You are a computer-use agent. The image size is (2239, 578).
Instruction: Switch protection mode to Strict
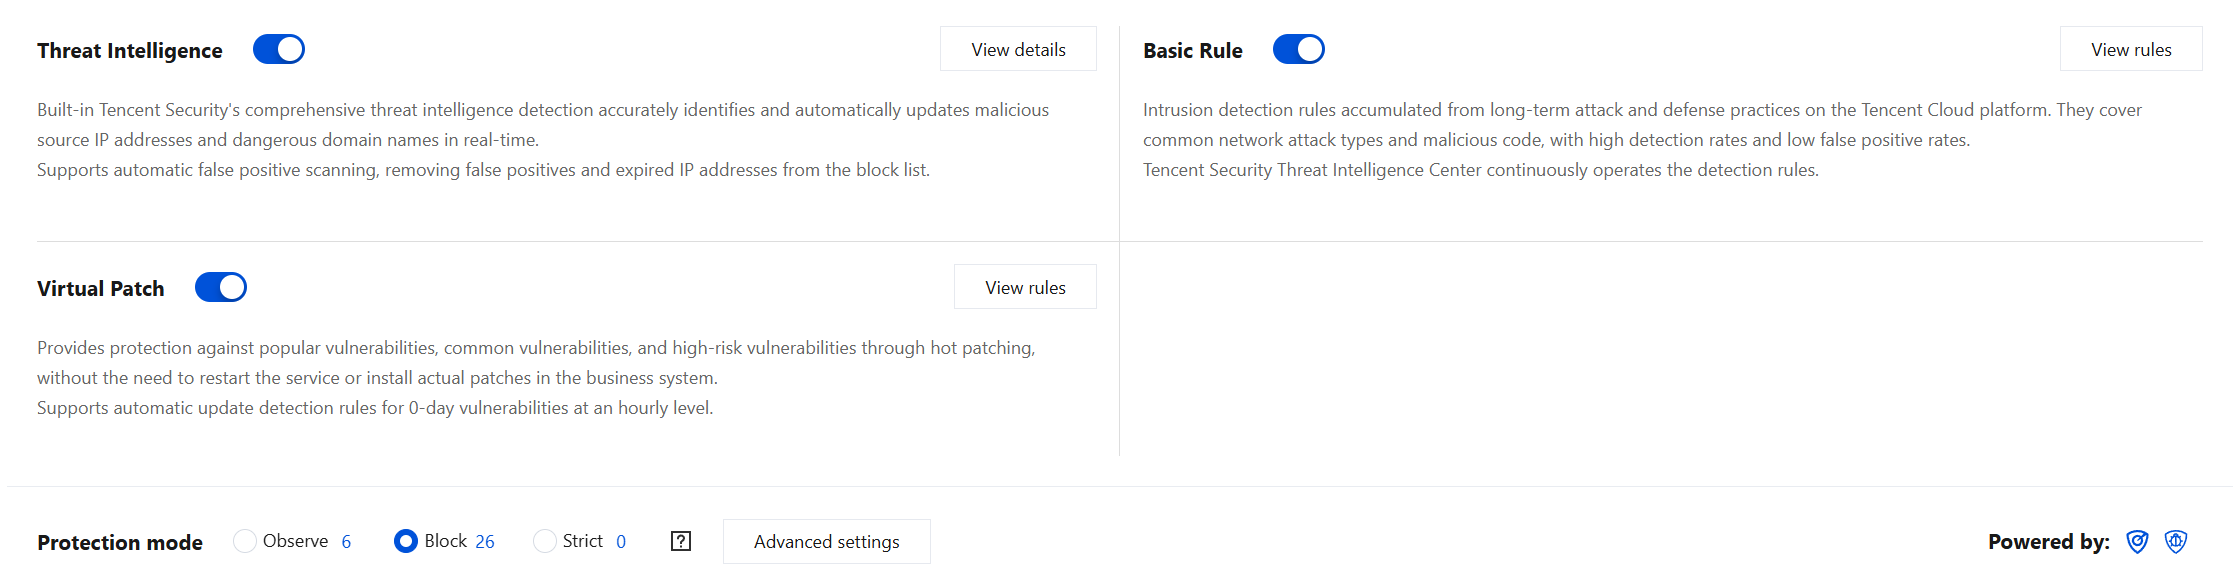(x=545, y=541)
